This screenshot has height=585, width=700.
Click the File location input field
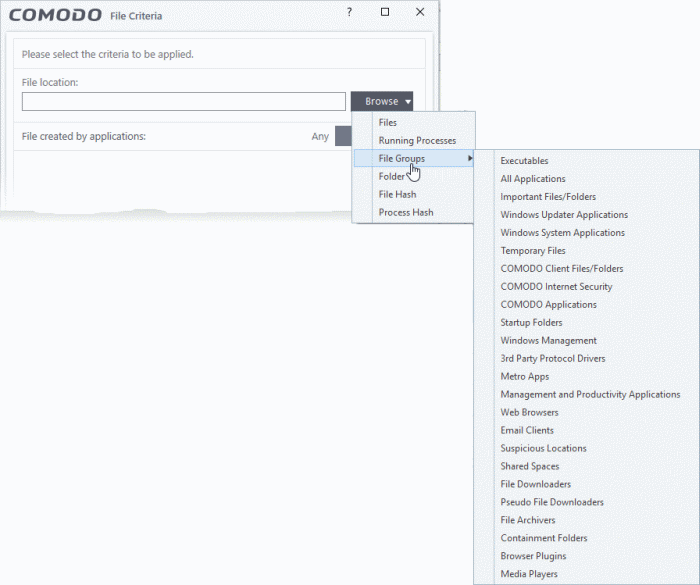[x=183, y=101]
